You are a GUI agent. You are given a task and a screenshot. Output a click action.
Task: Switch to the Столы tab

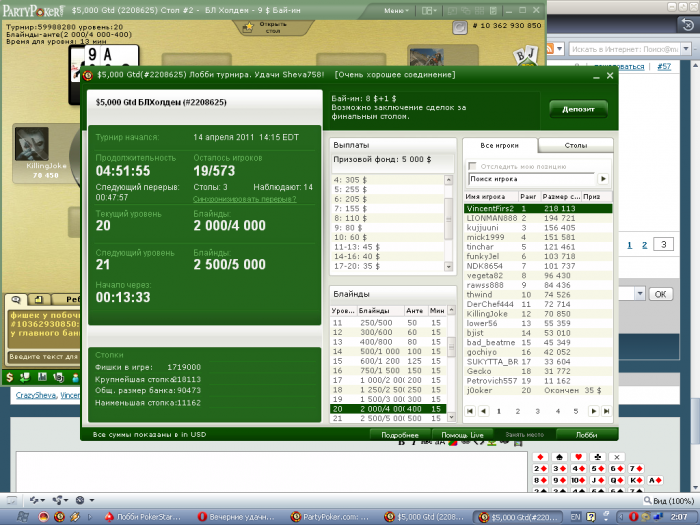click(x=576, y=146)
